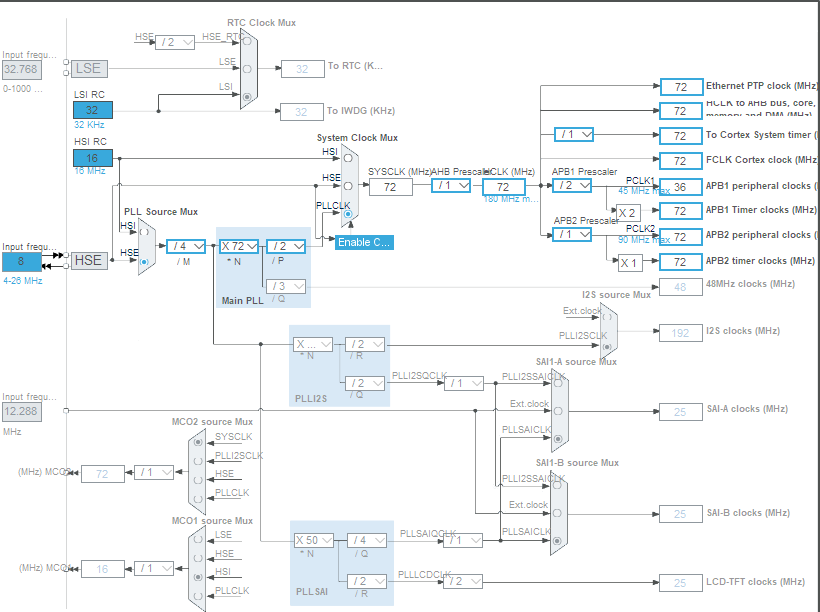
Task: Choose Ext.clock in the I2S source Mux
Action: (x=606, y=315)
